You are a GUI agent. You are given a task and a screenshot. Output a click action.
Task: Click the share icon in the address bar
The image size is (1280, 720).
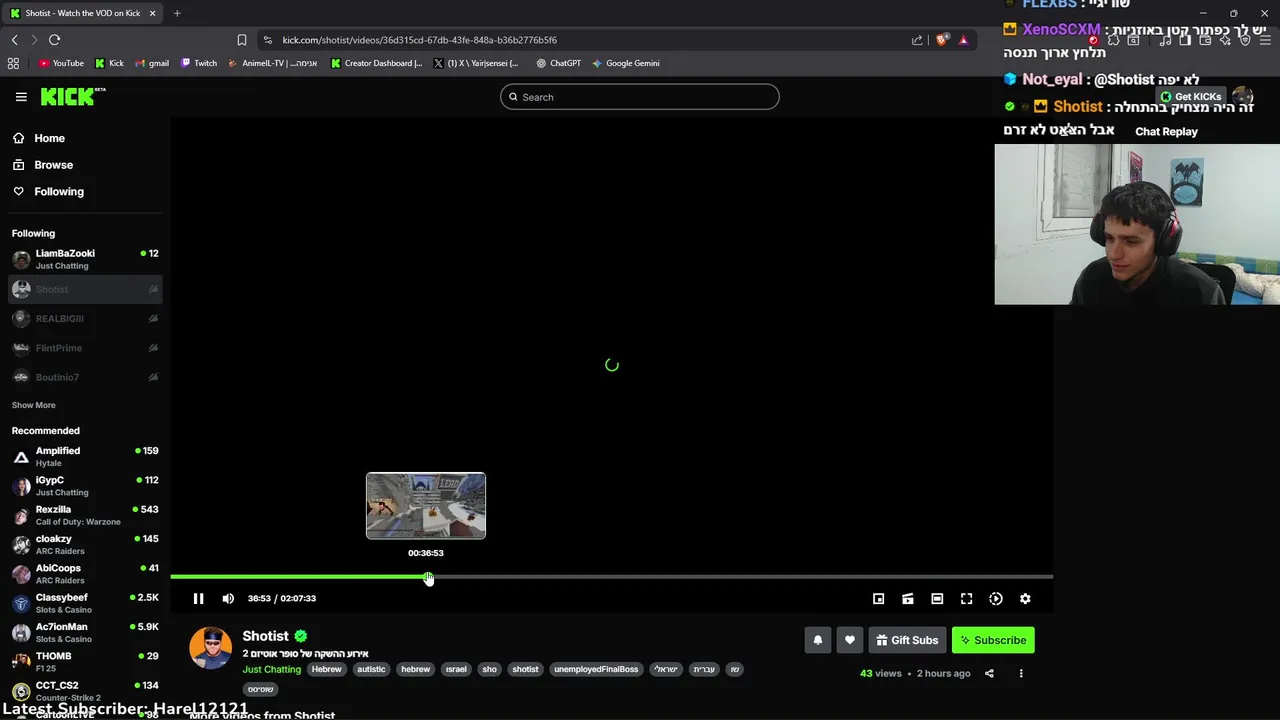(x=917, y=40)
